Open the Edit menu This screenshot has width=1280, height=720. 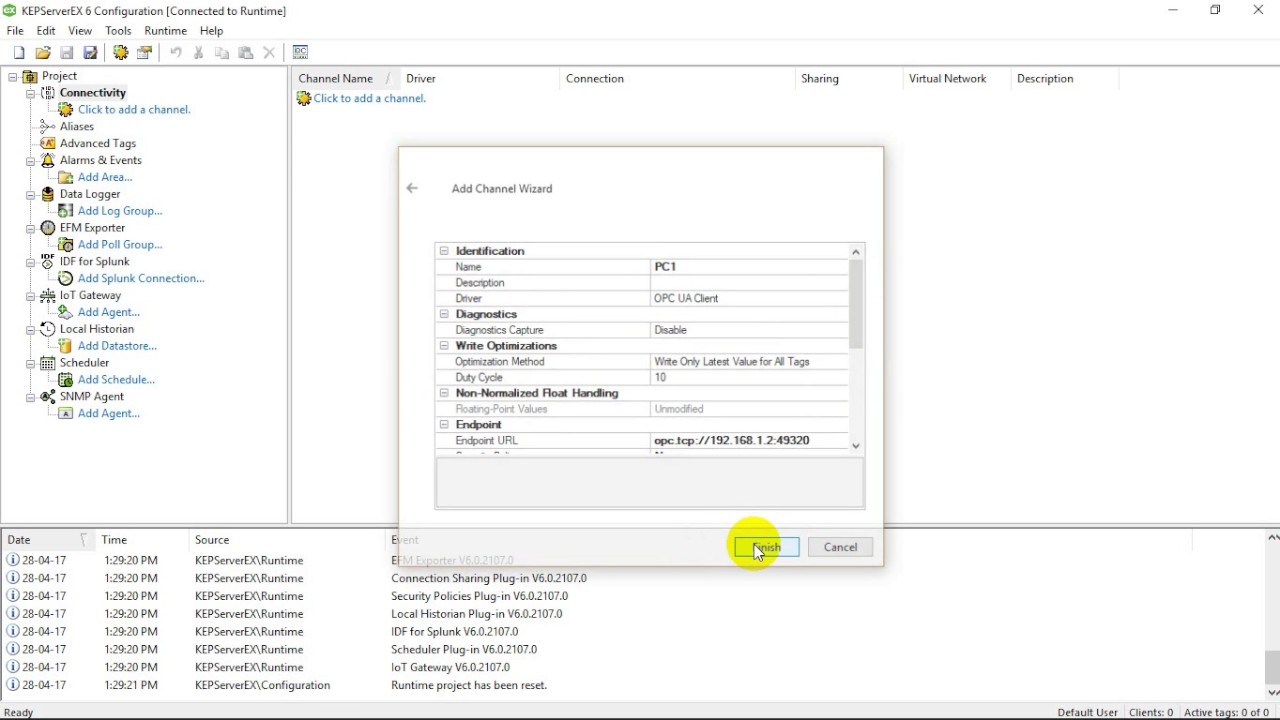click(46, 31)
